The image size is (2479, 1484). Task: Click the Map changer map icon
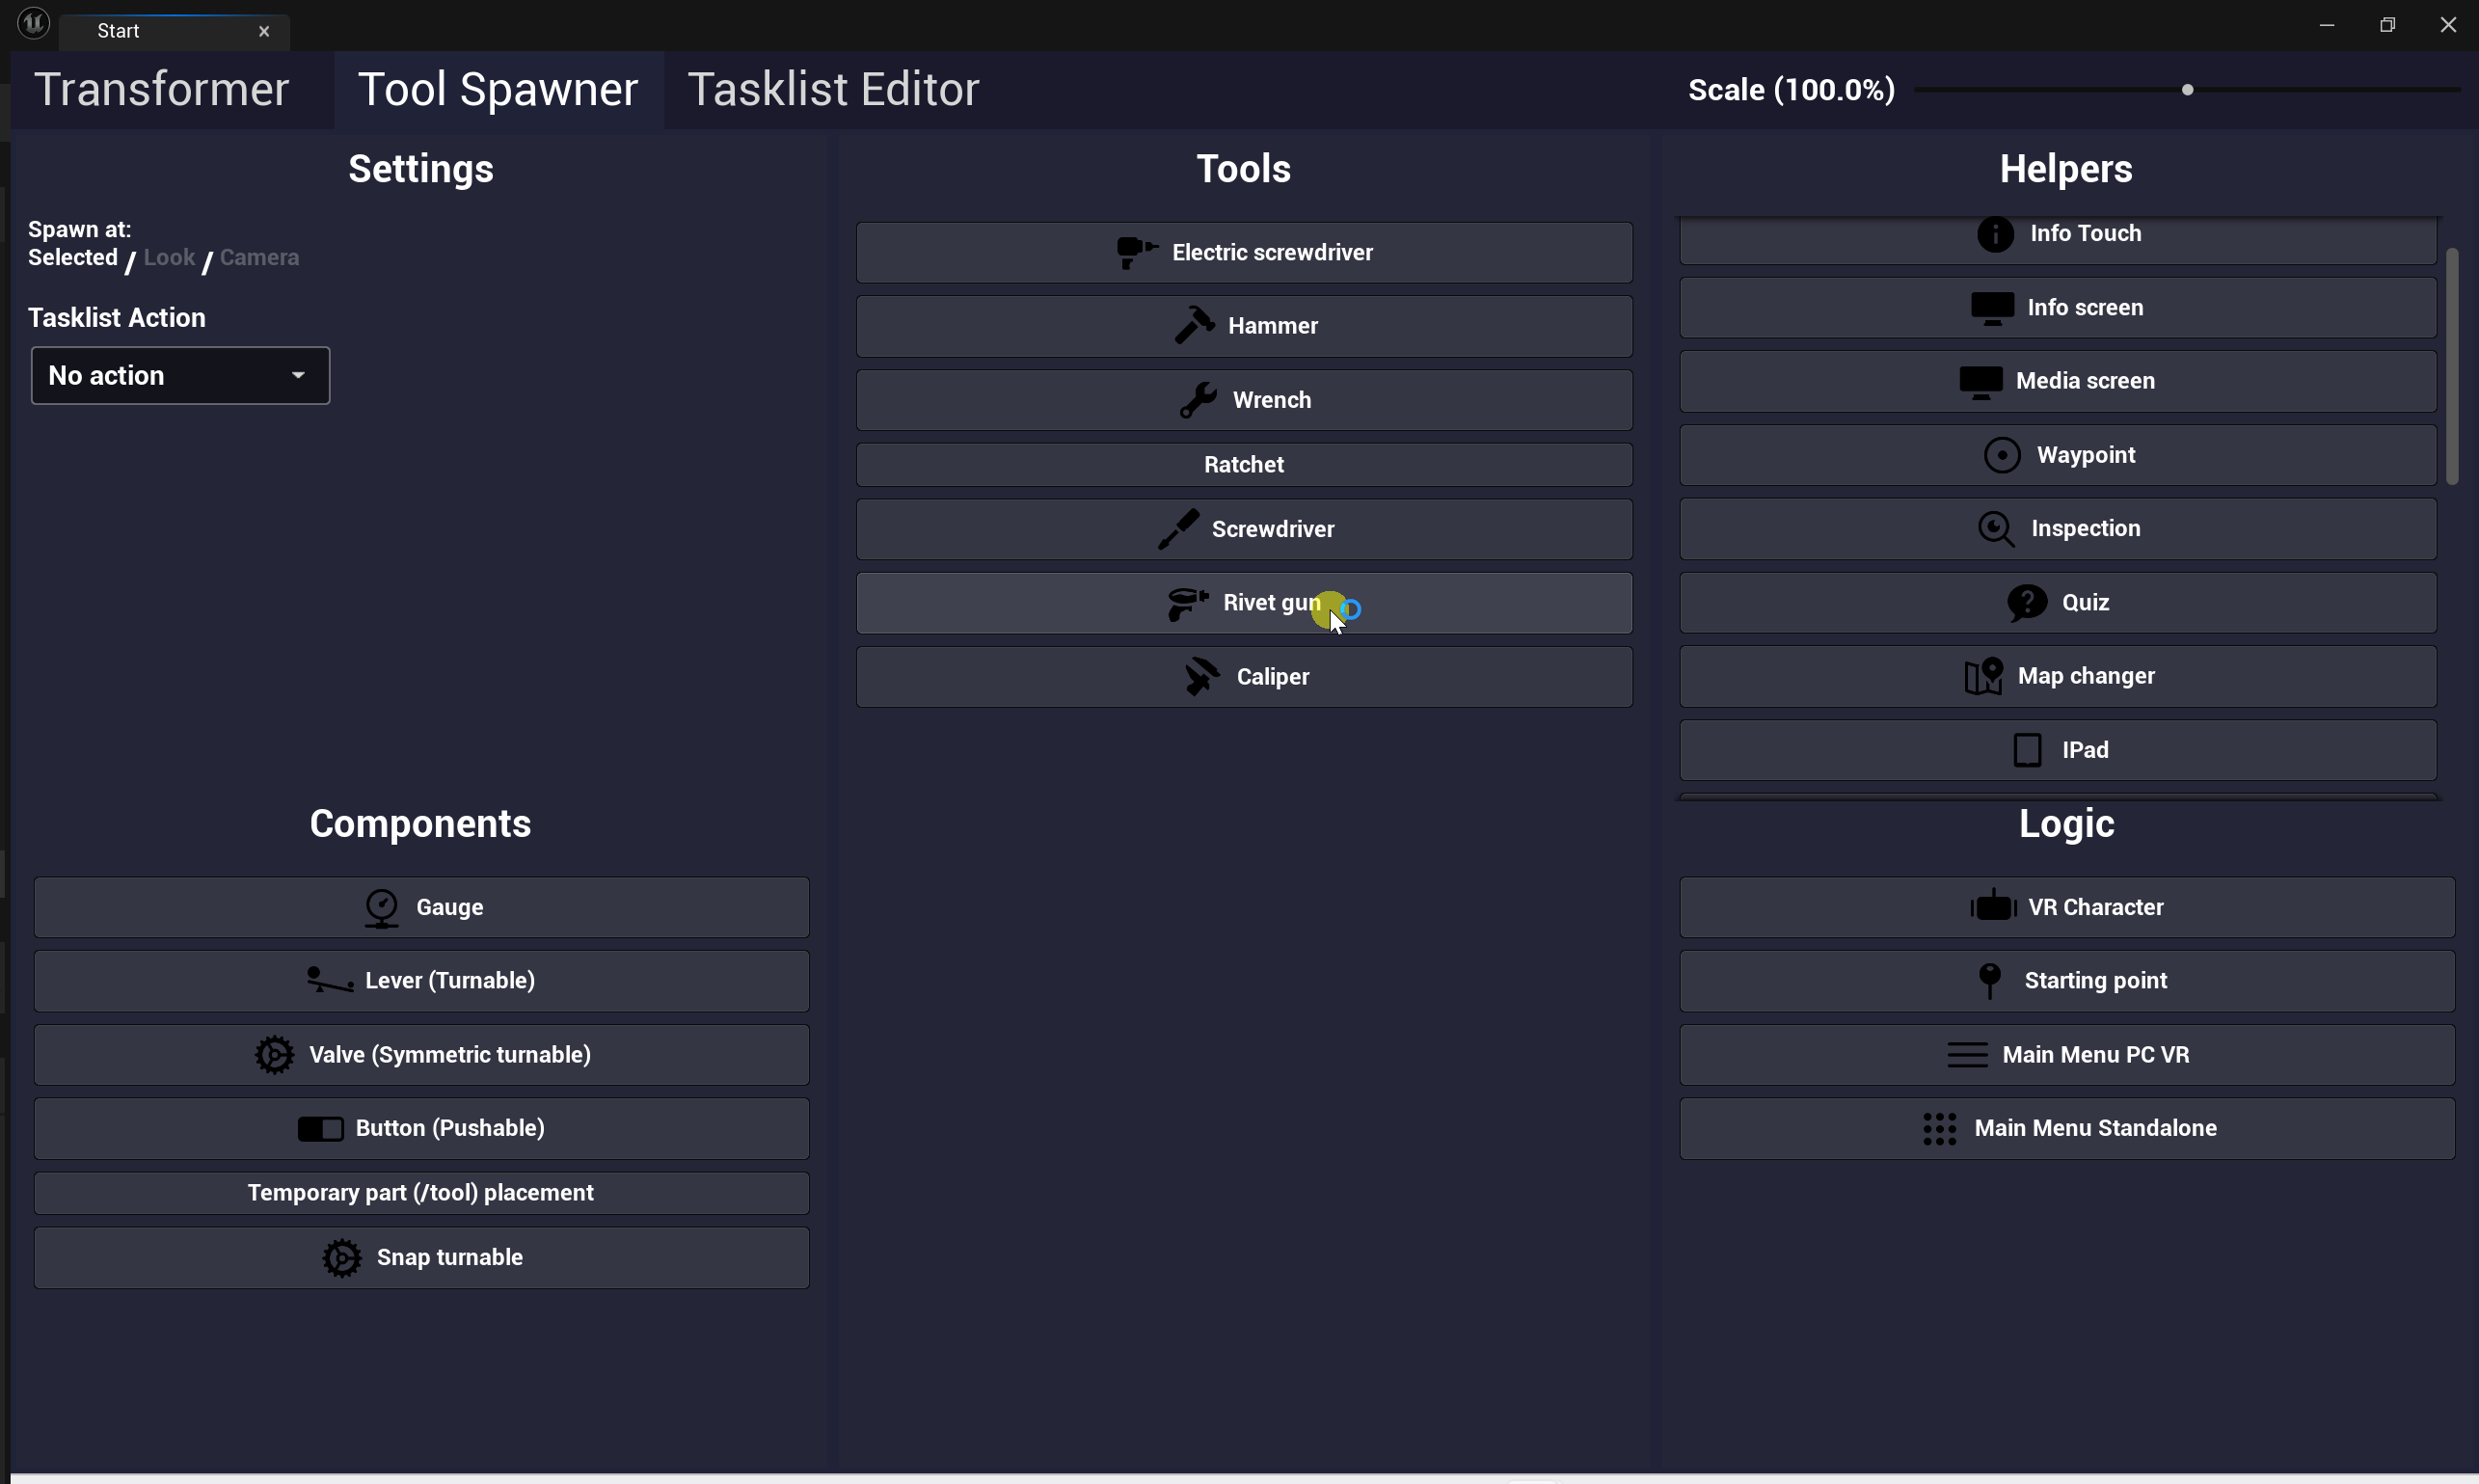[x=1983, y=677]
